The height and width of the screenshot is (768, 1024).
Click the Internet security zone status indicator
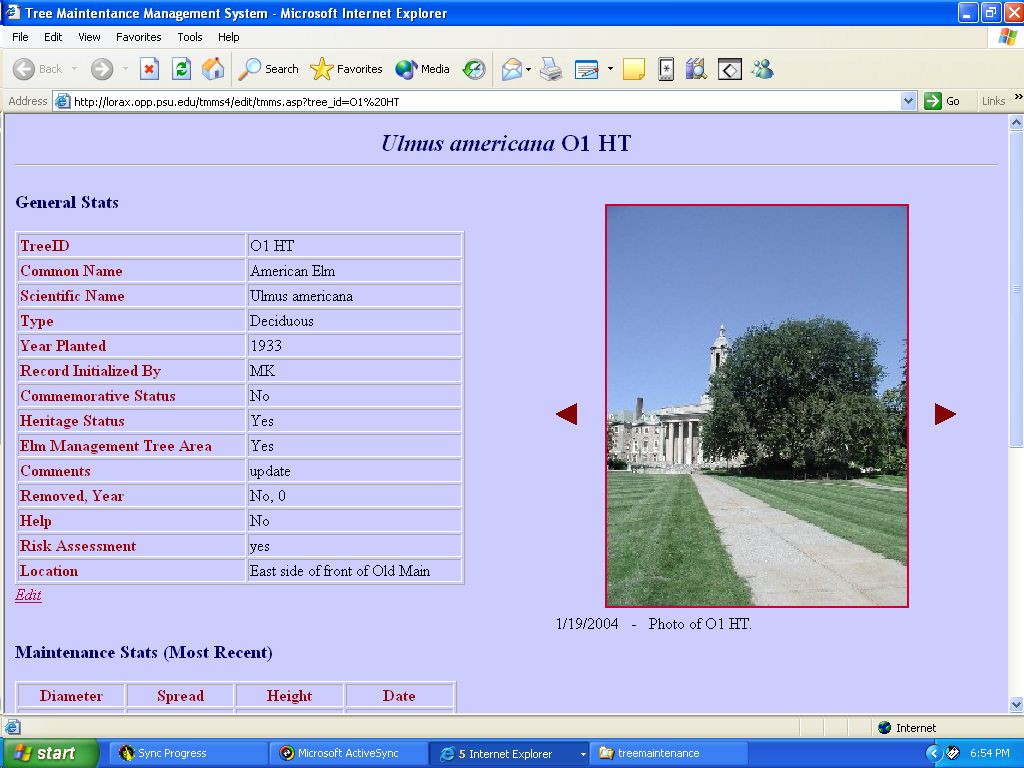tap(907, 728)
